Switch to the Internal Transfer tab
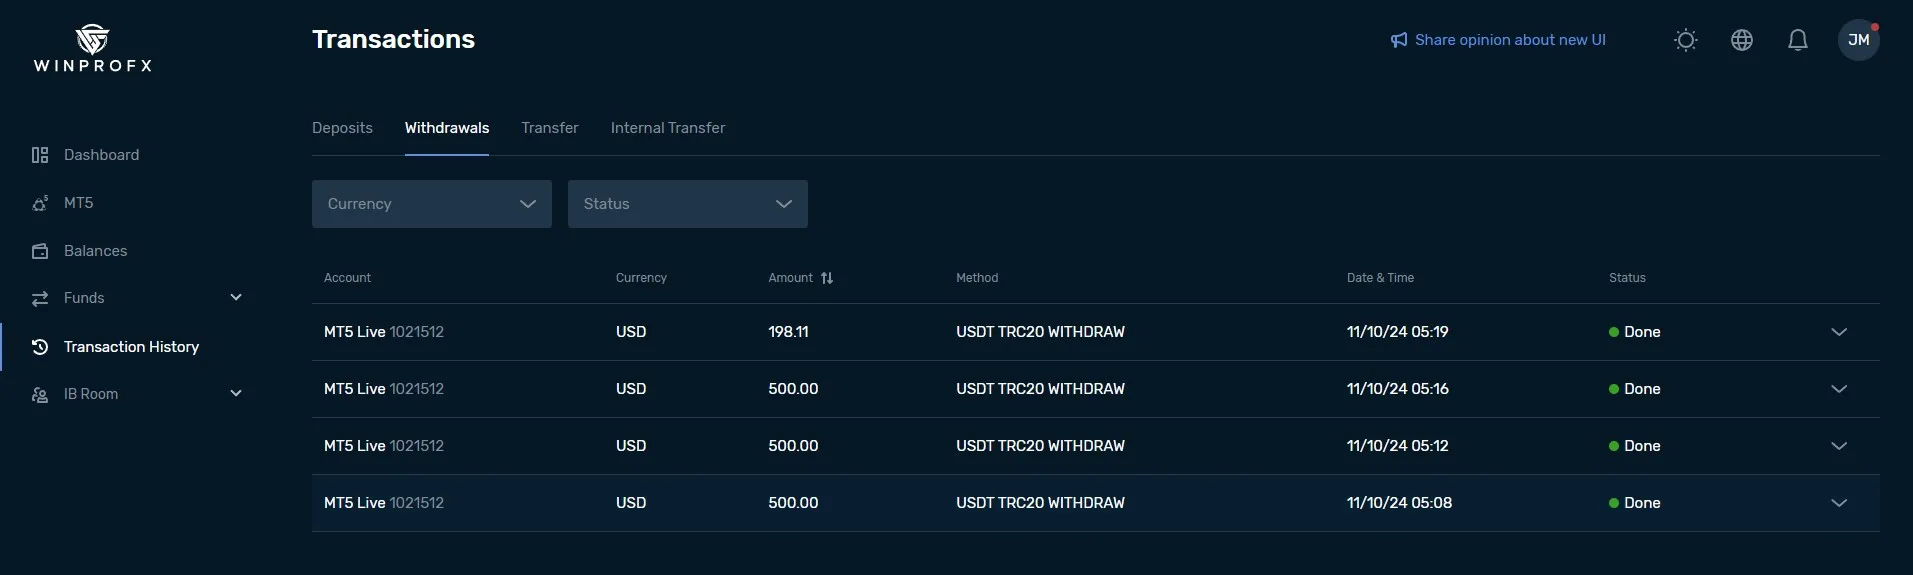 pos(668,128)
